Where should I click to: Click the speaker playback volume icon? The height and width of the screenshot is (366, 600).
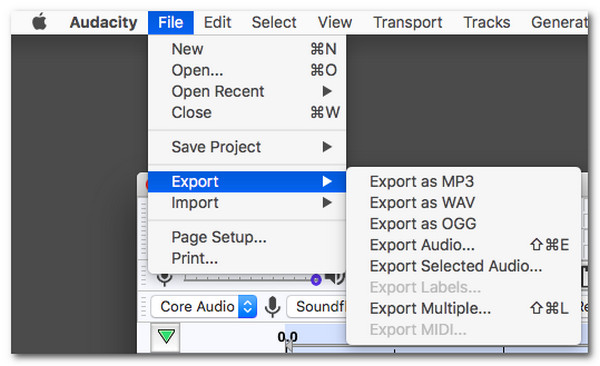coord(334,278)
